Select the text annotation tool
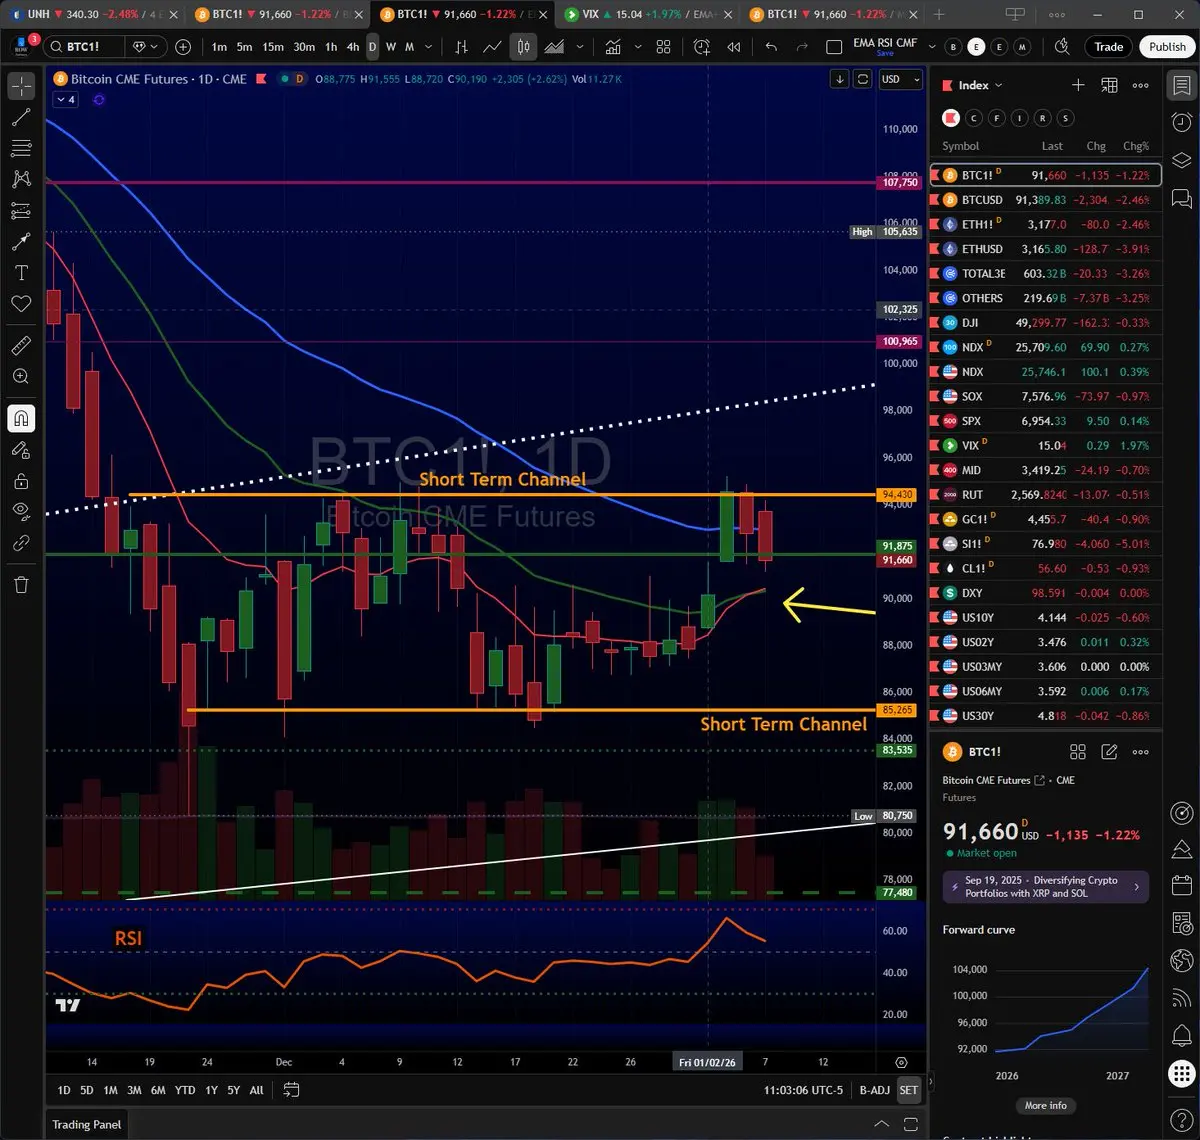This screenshot has width=1200, height=1140. (21, 272)
